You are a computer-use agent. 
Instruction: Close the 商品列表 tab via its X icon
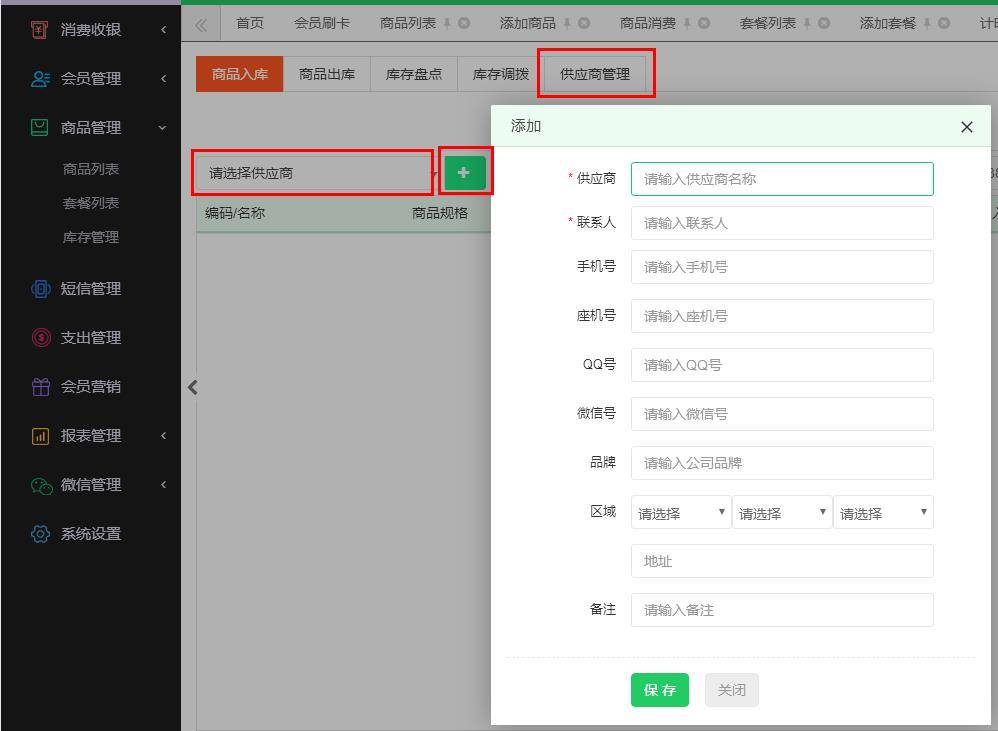pyautogui.click(x=464, y=24)
